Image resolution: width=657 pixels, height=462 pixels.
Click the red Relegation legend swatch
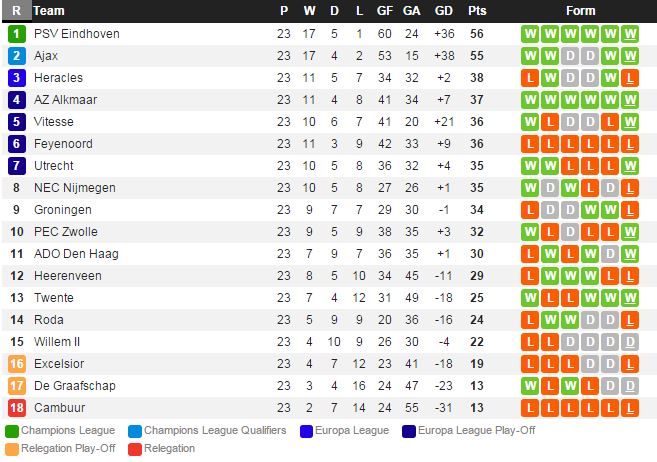(x=134, y=449)
